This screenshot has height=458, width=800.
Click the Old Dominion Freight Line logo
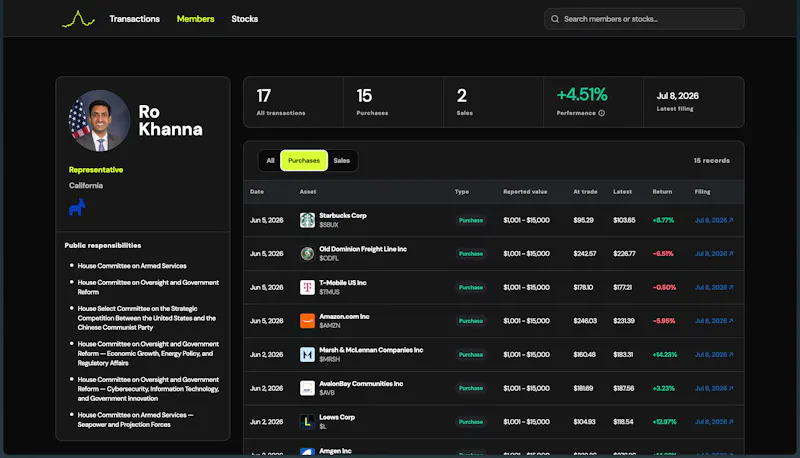(307, 253)
